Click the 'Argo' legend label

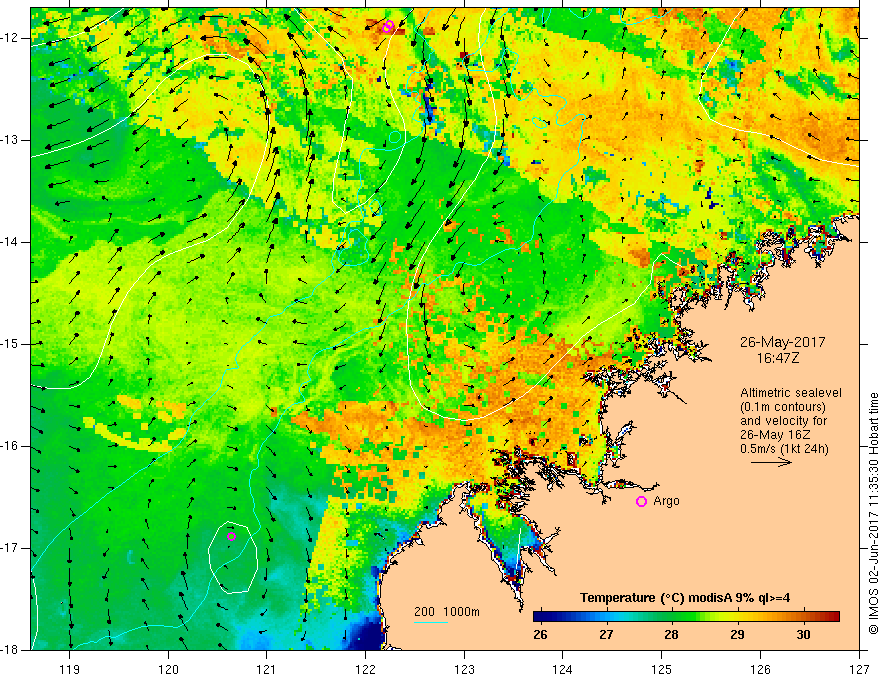point(666,501)
